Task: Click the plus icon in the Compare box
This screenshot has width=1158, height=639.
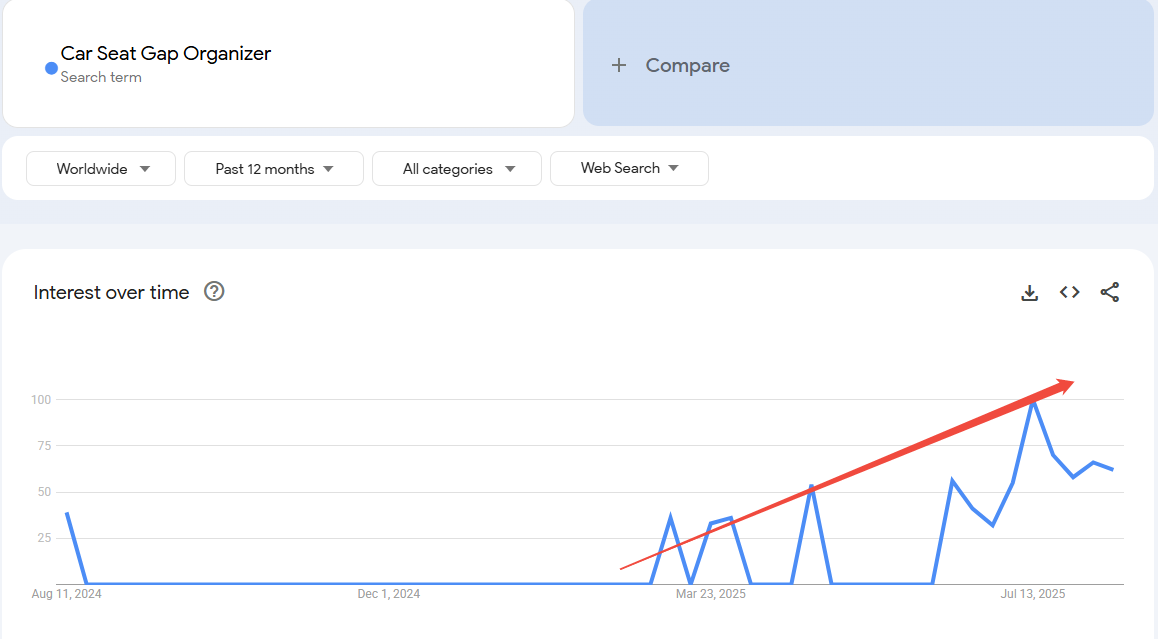Action: tap(618, 64)
